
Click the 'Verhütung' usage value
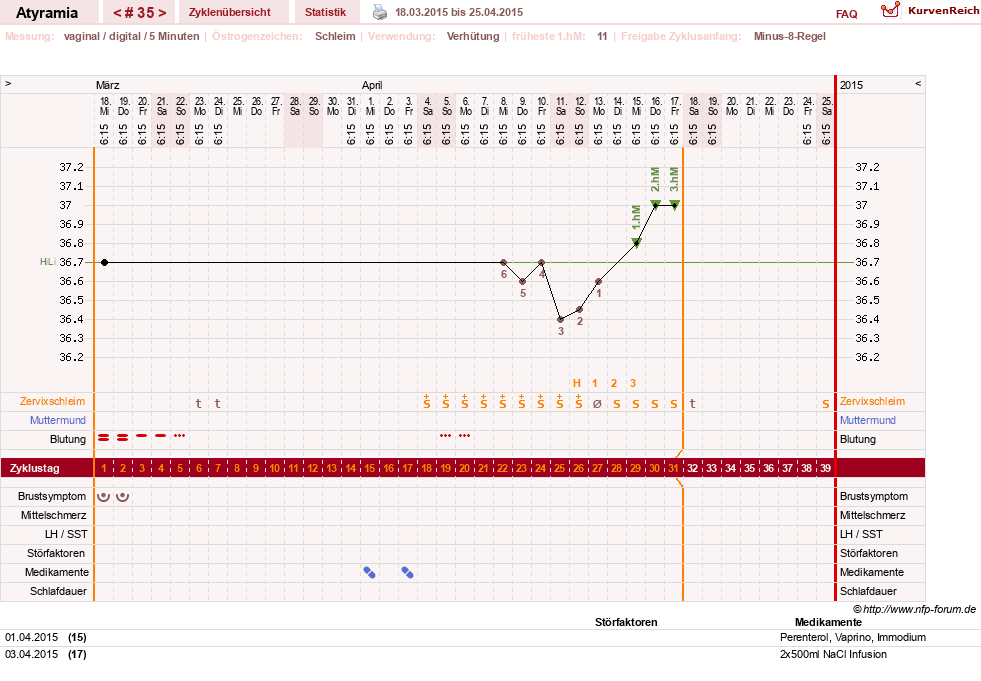[x=473, y=36]
